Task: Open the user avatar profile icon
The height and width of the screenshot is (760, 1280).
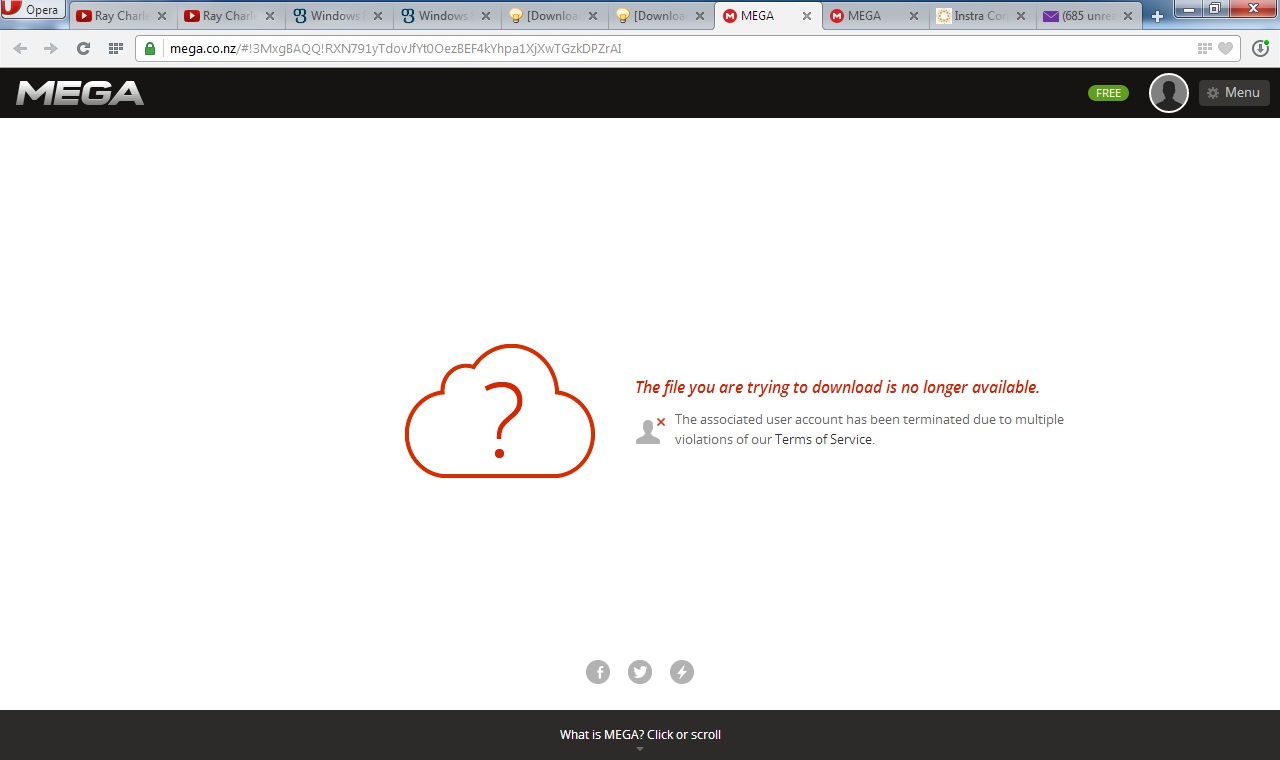Action: (x=1169, y=93)
